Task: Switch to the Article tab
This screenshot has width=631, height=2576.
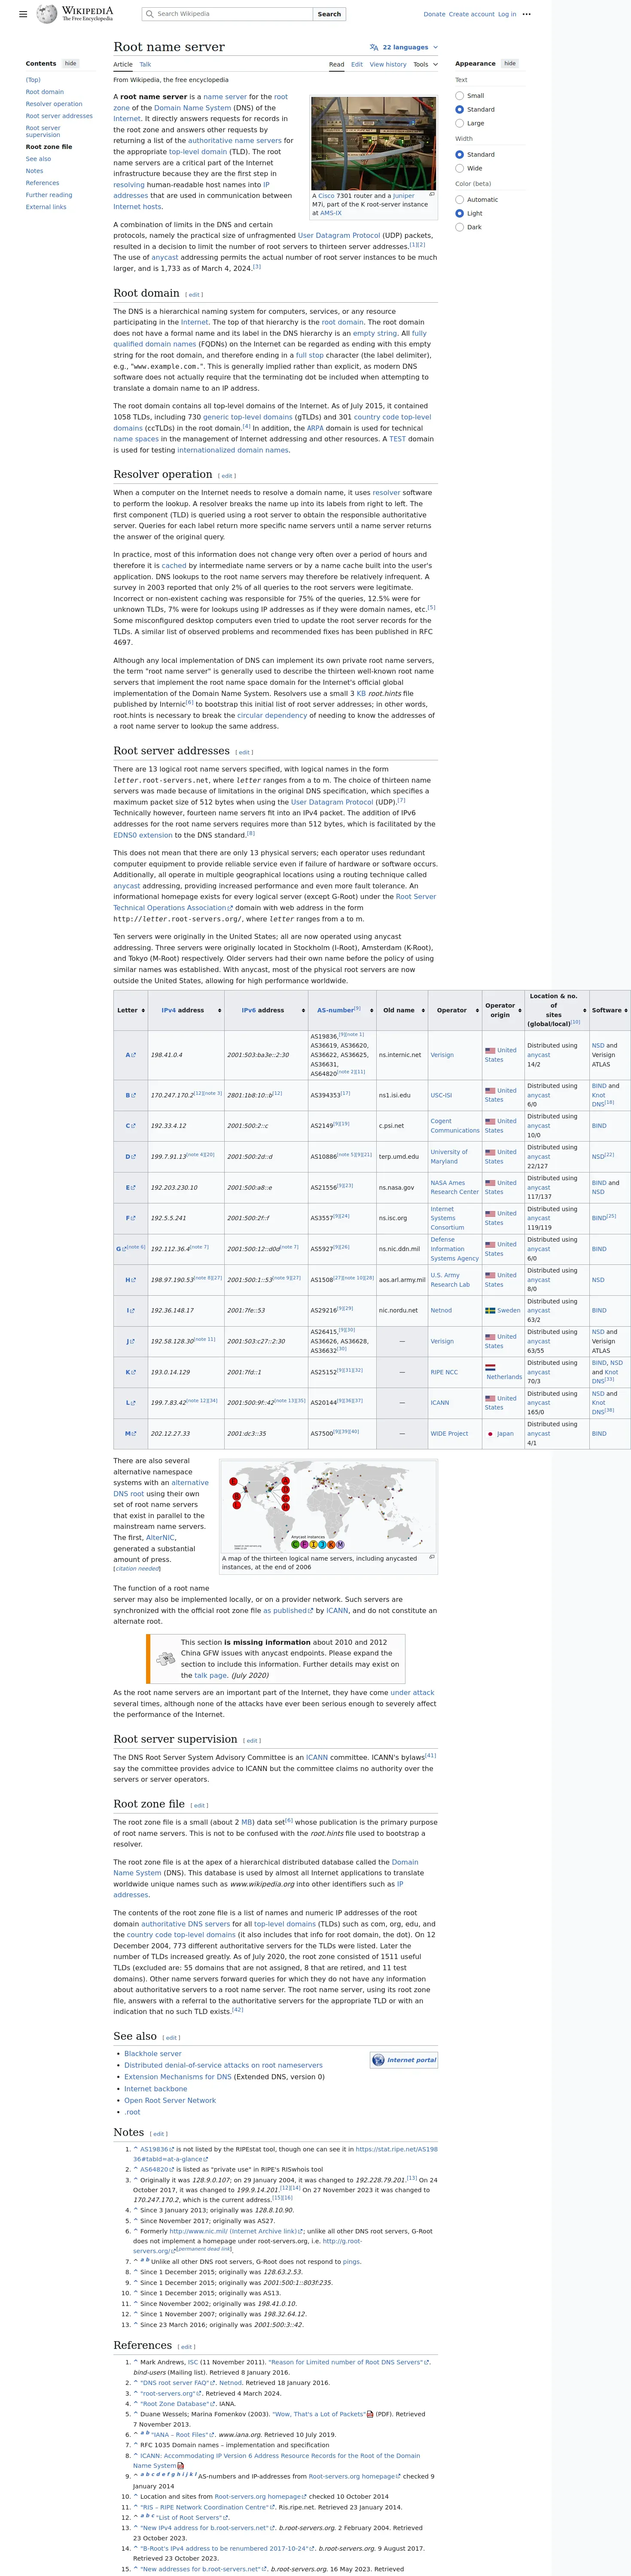Action: coord(123,64)
